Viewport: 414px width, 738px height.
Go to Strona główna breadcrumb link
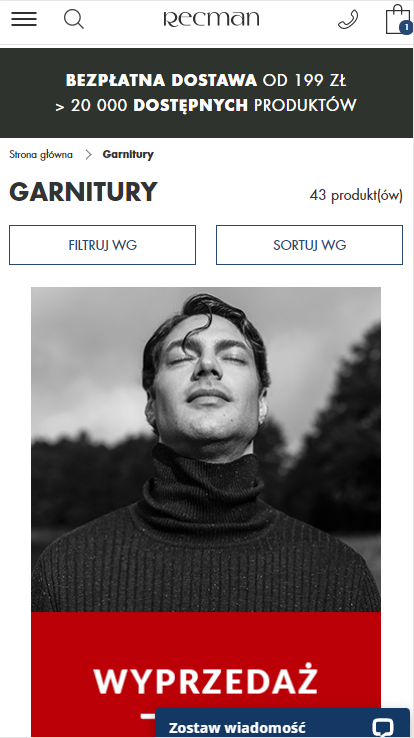41,154
